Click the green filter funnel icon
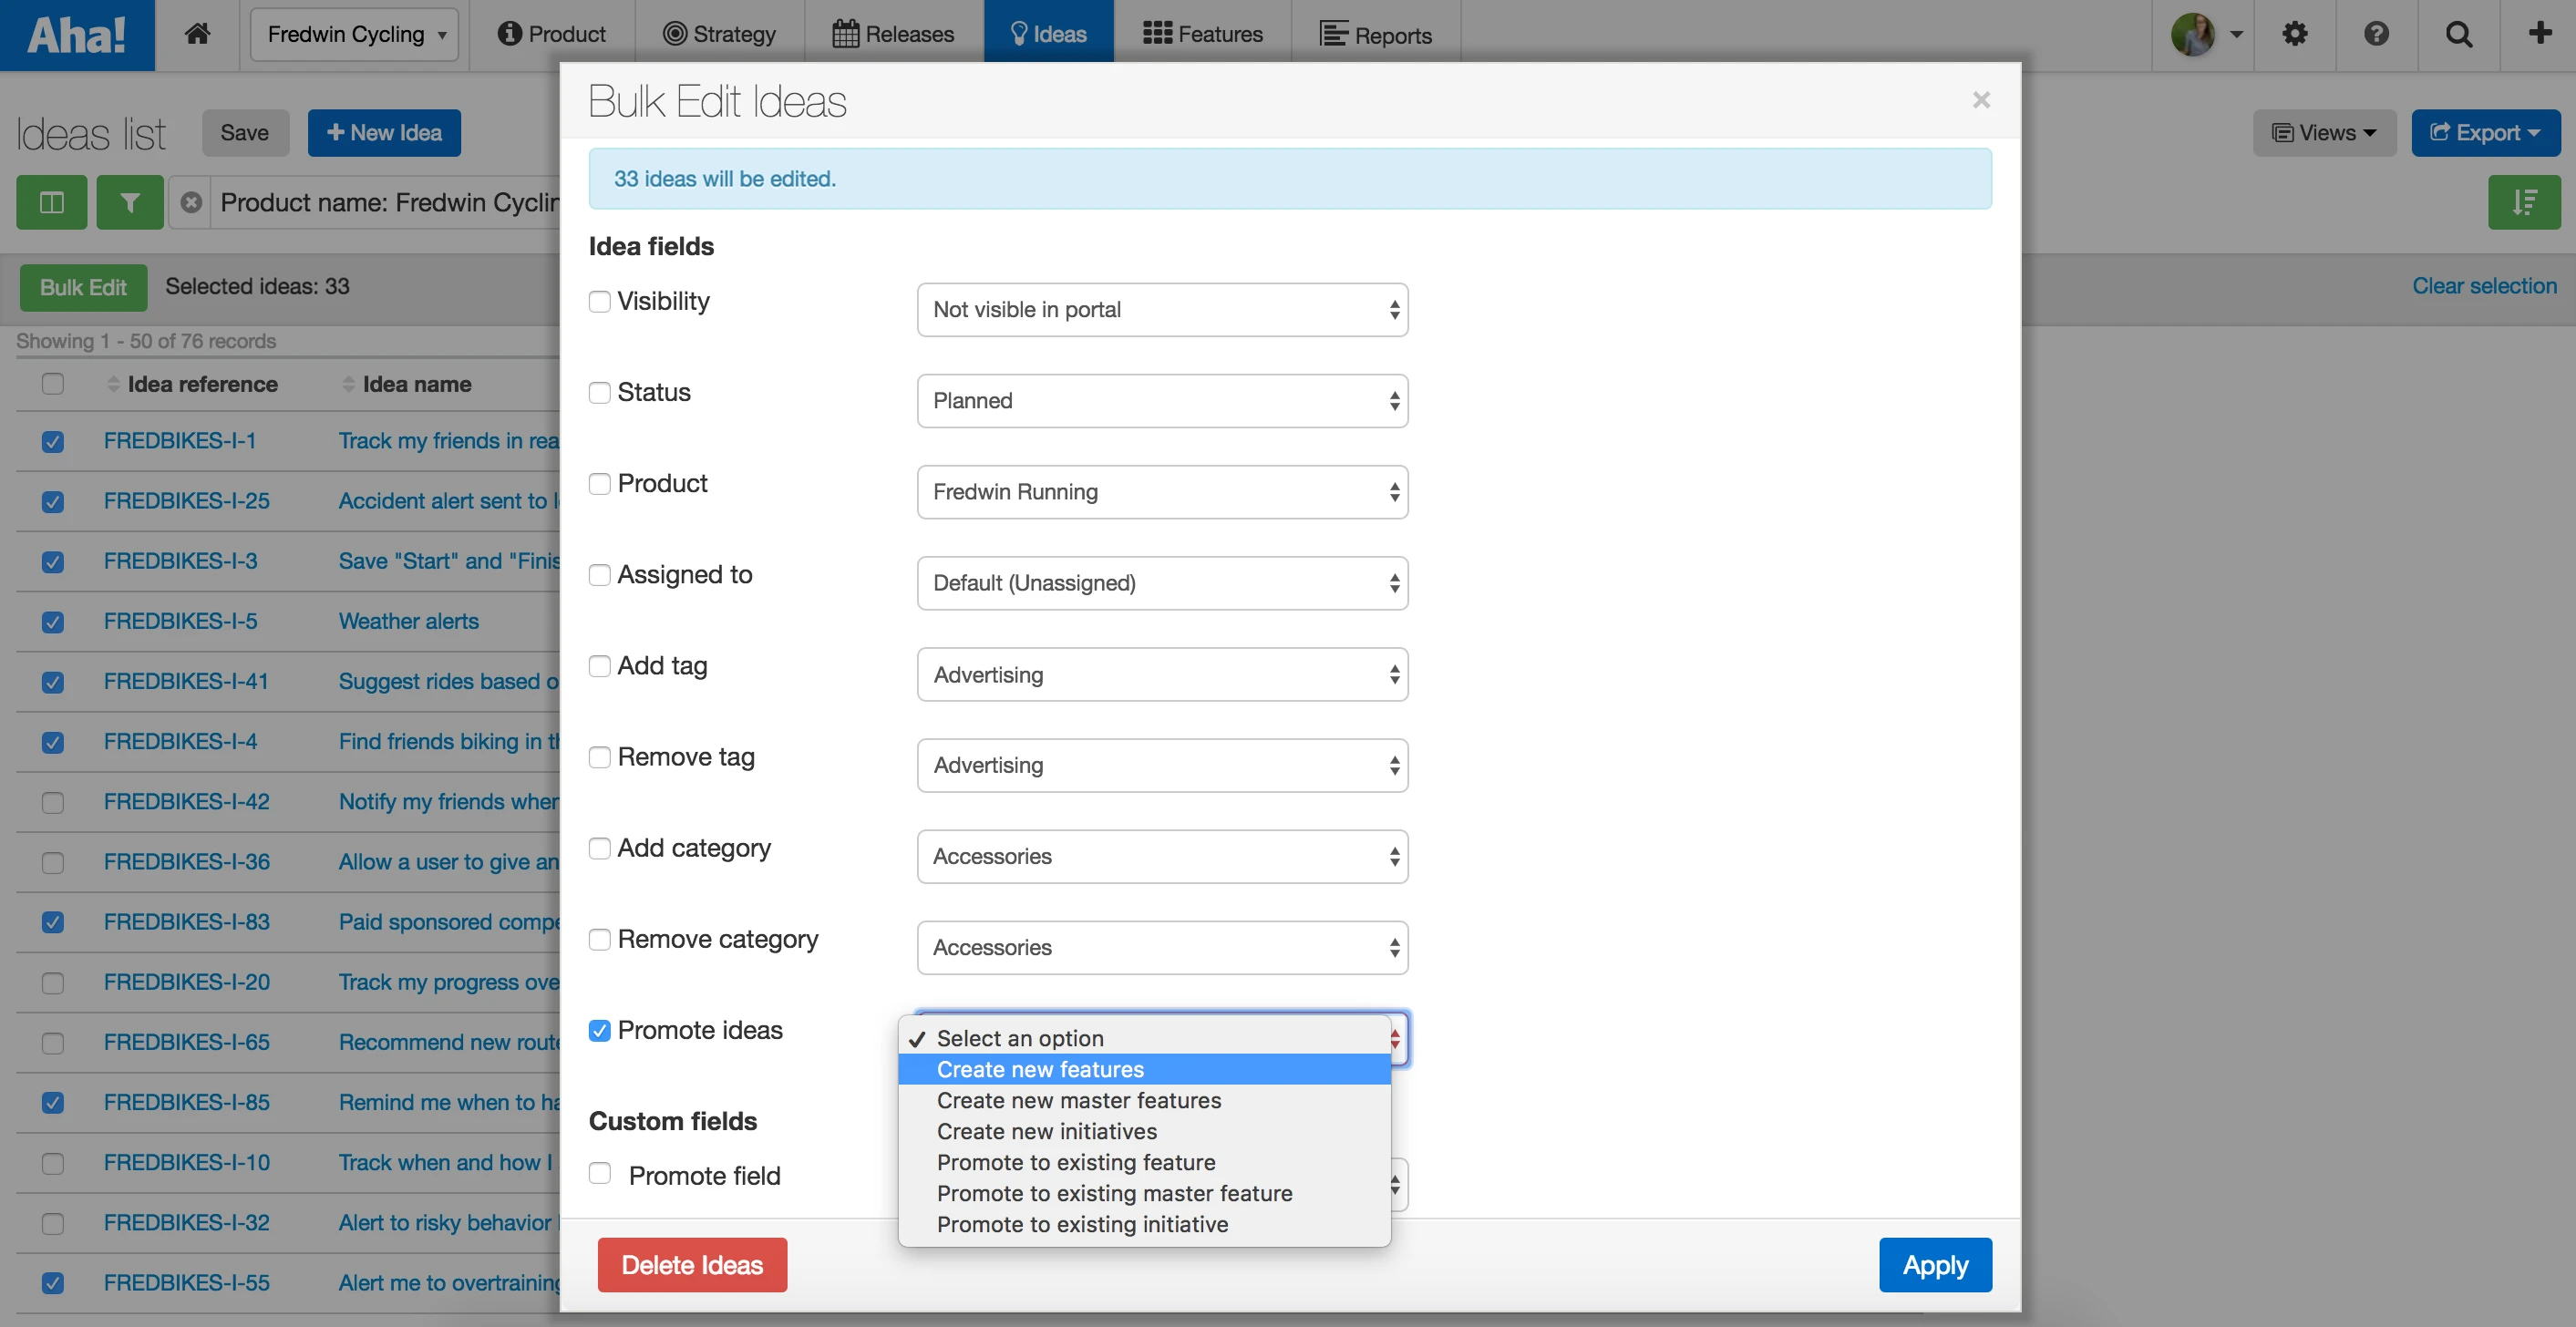Screen dimensions: 2576x1327 tap(130, 203)
